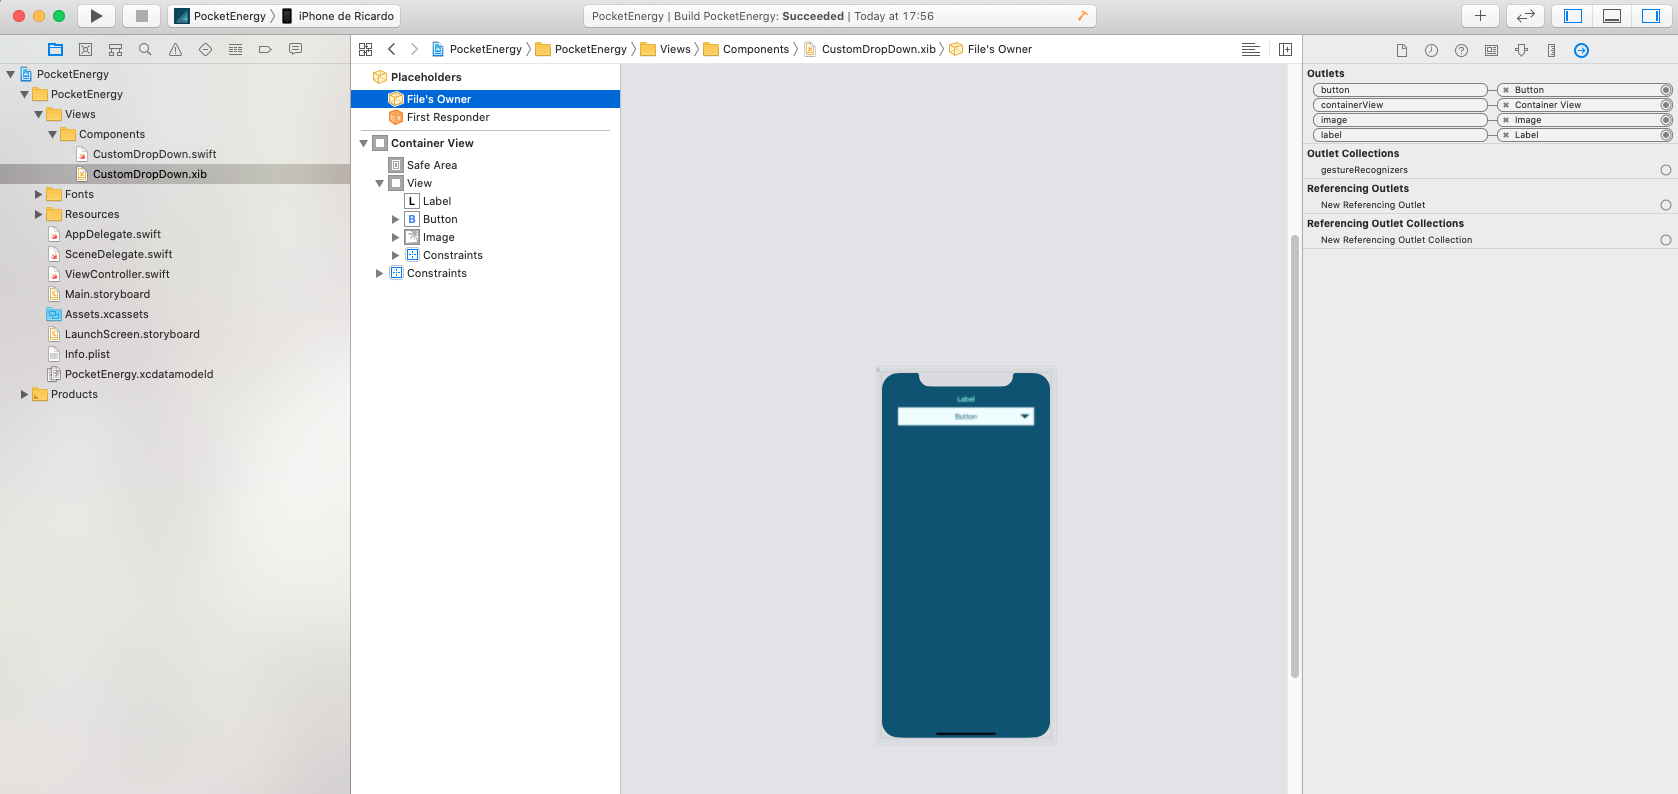Viewport: 1678px width, 794px height.
Task: Open the Size inspector ruler icon
Action: coord(1551,50)
